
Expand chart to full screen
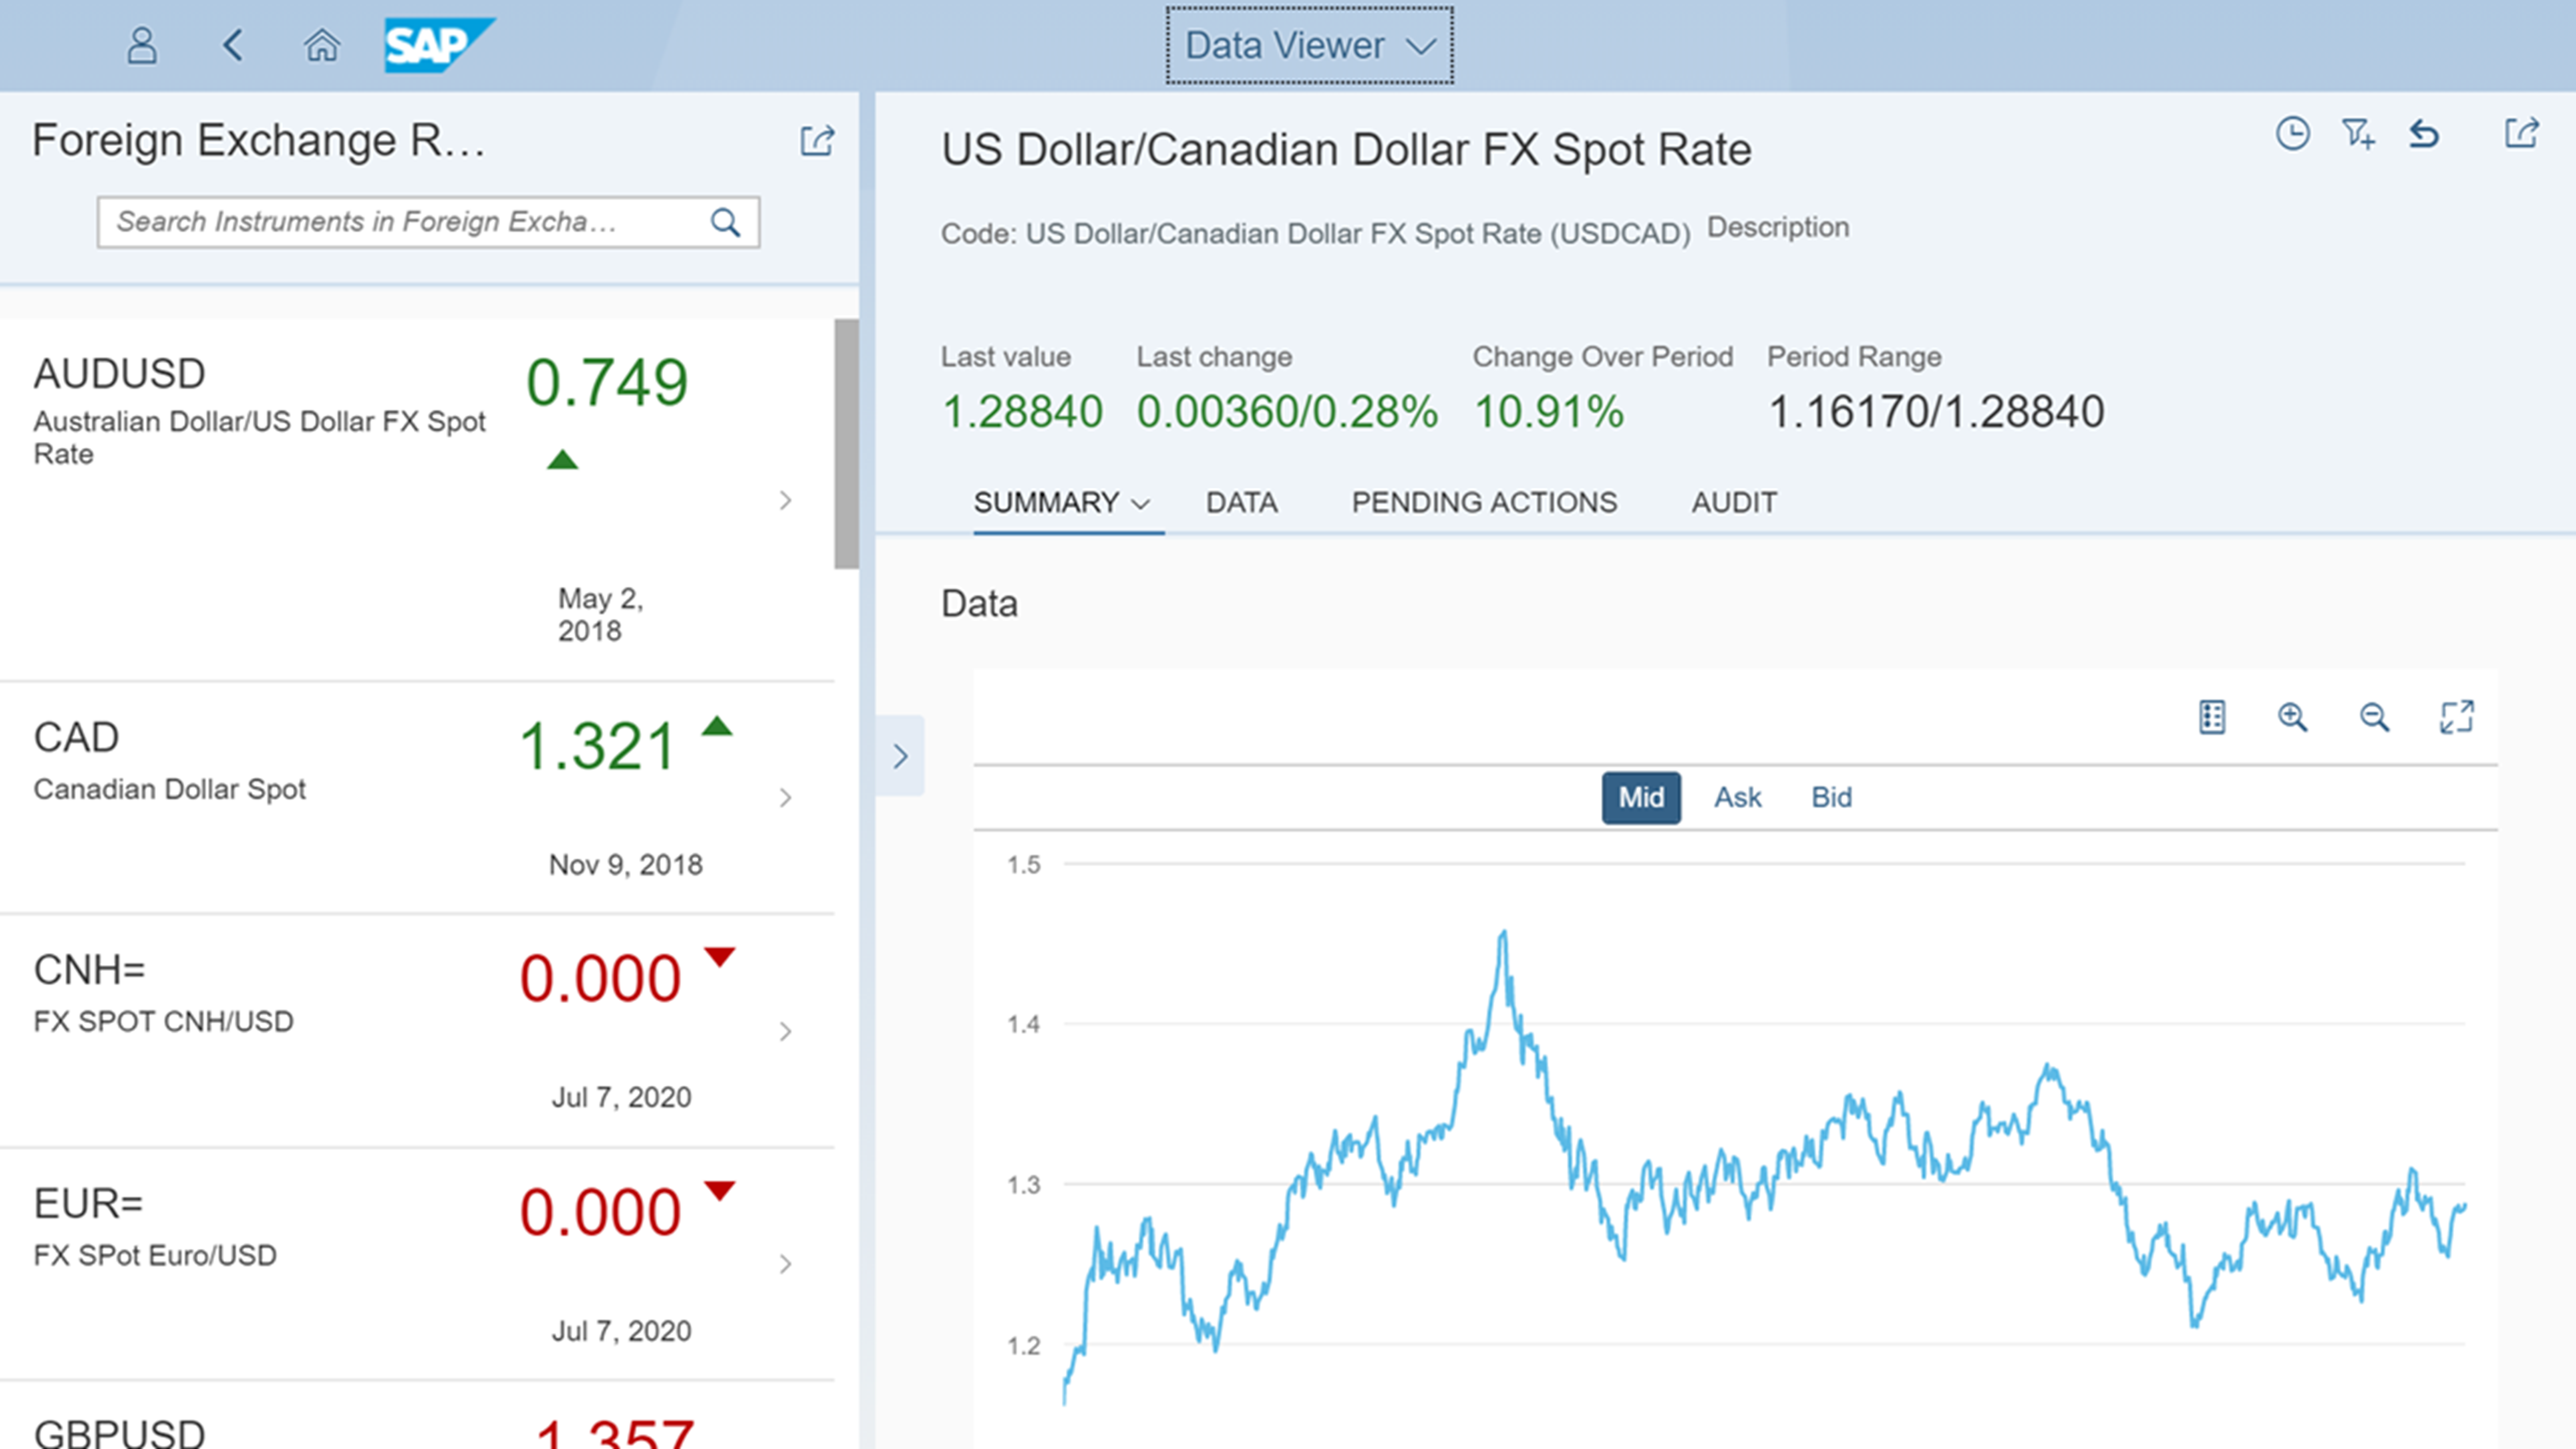2456,717
